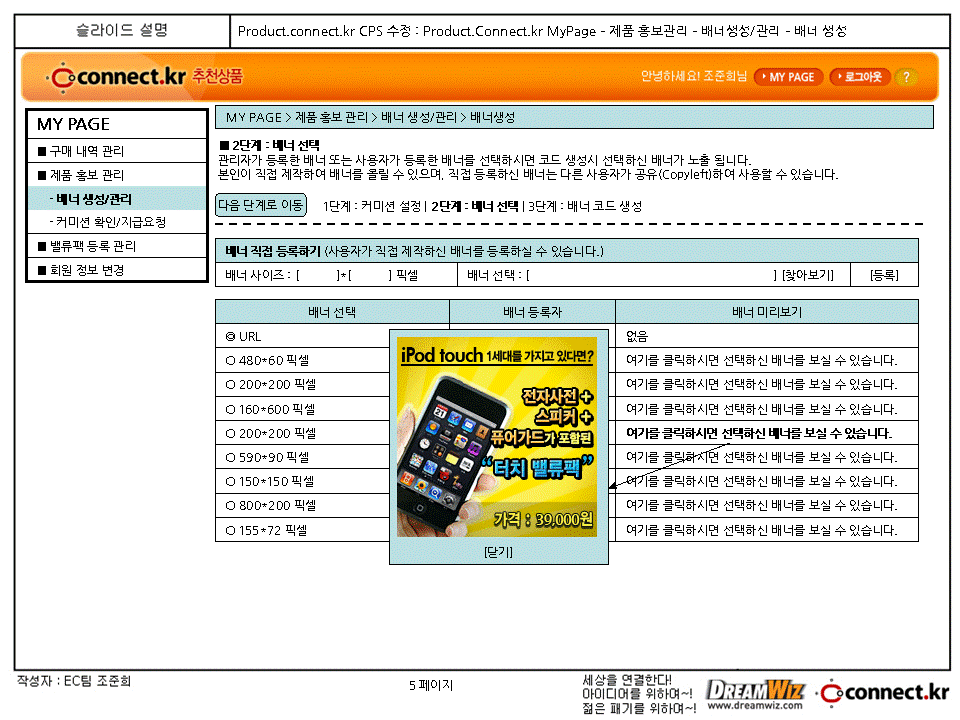Open 밸류팩 등록 관리 in the sidebar

117,246
